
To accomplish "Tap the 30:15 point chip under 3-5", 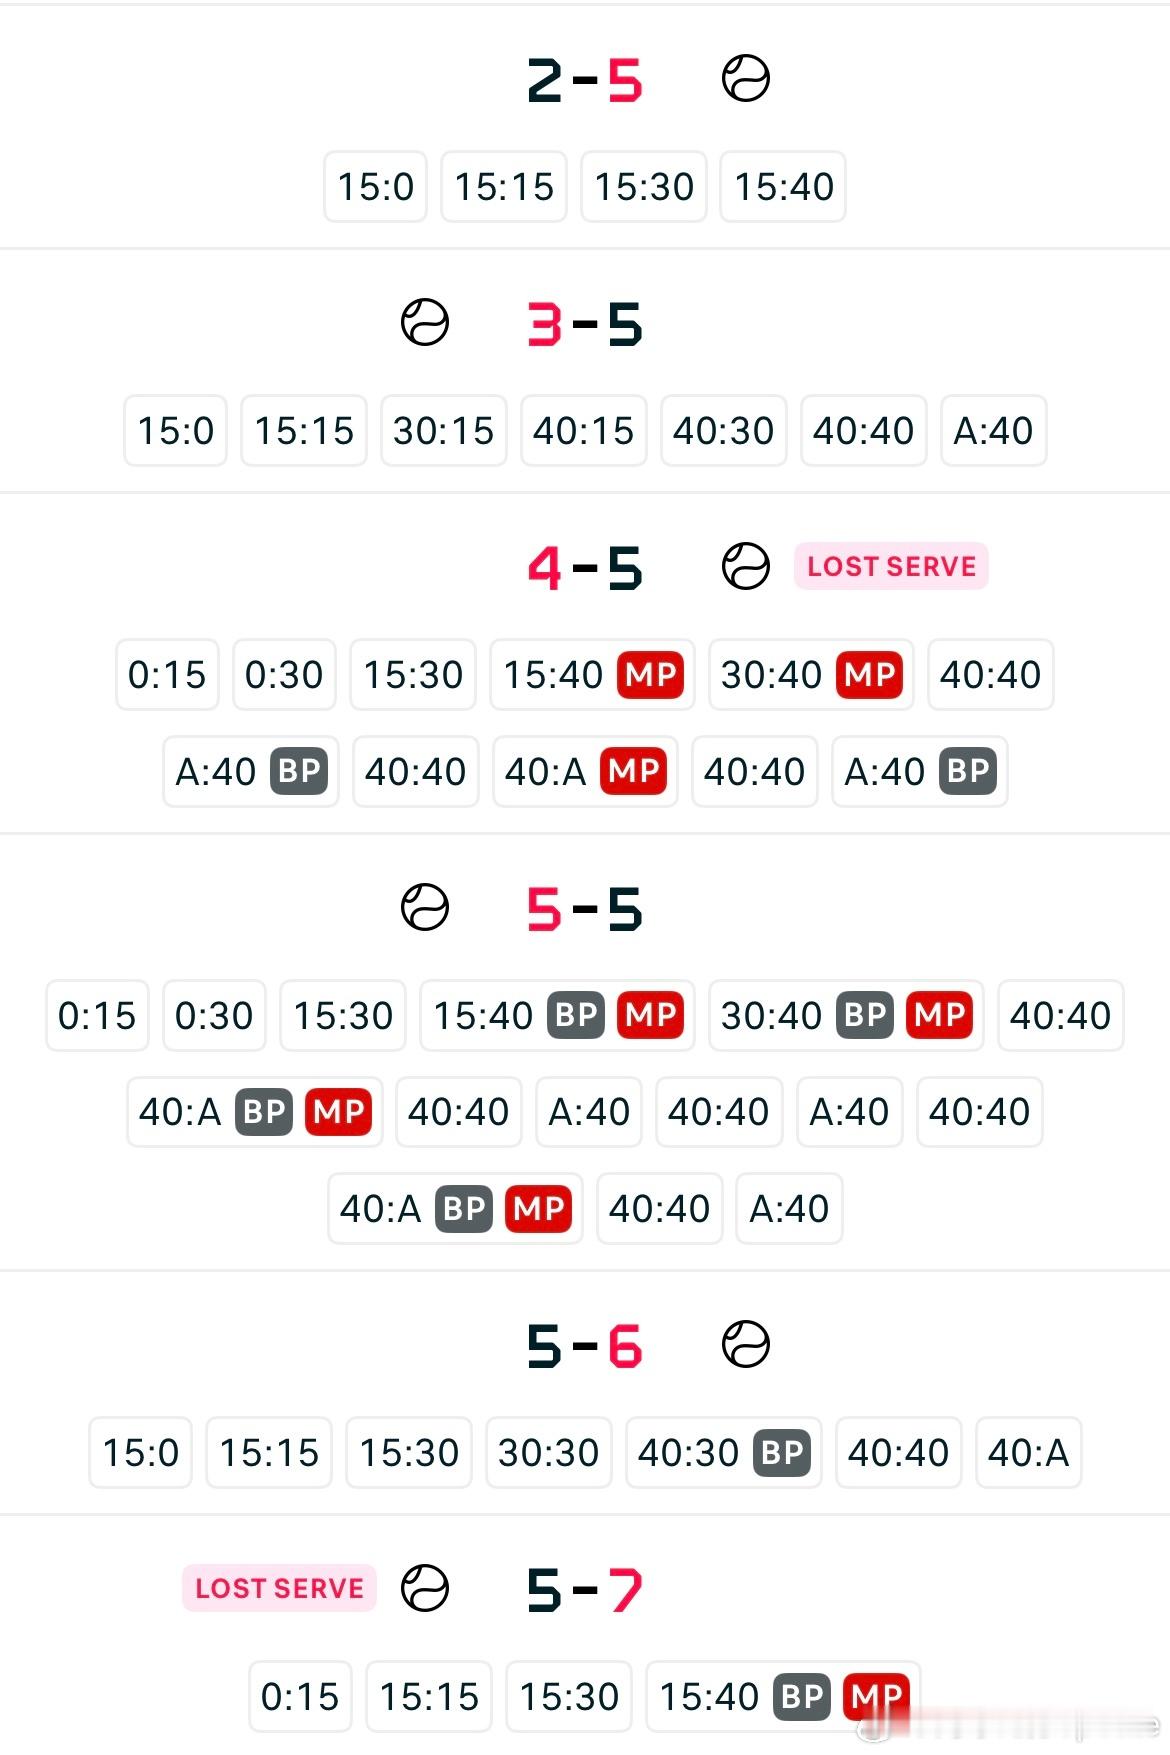I will [x=443, y=431].
